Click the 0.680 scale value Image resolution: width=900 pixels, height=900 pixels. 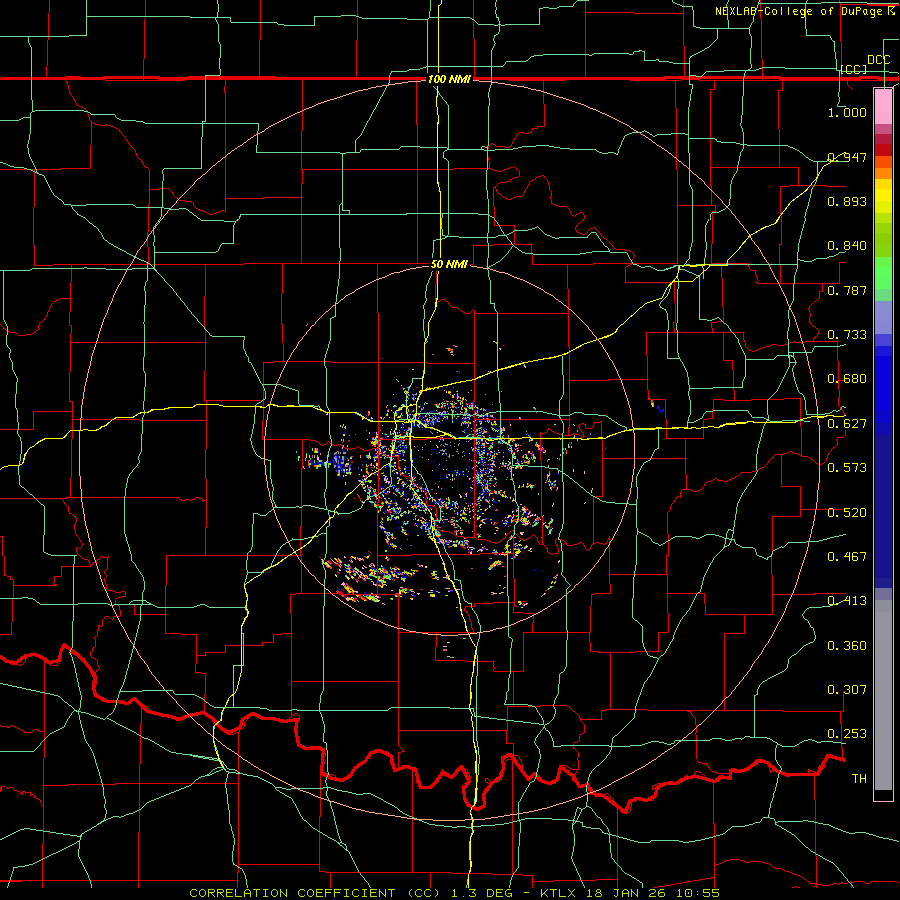pyautogui.click(x=847, y=379)
